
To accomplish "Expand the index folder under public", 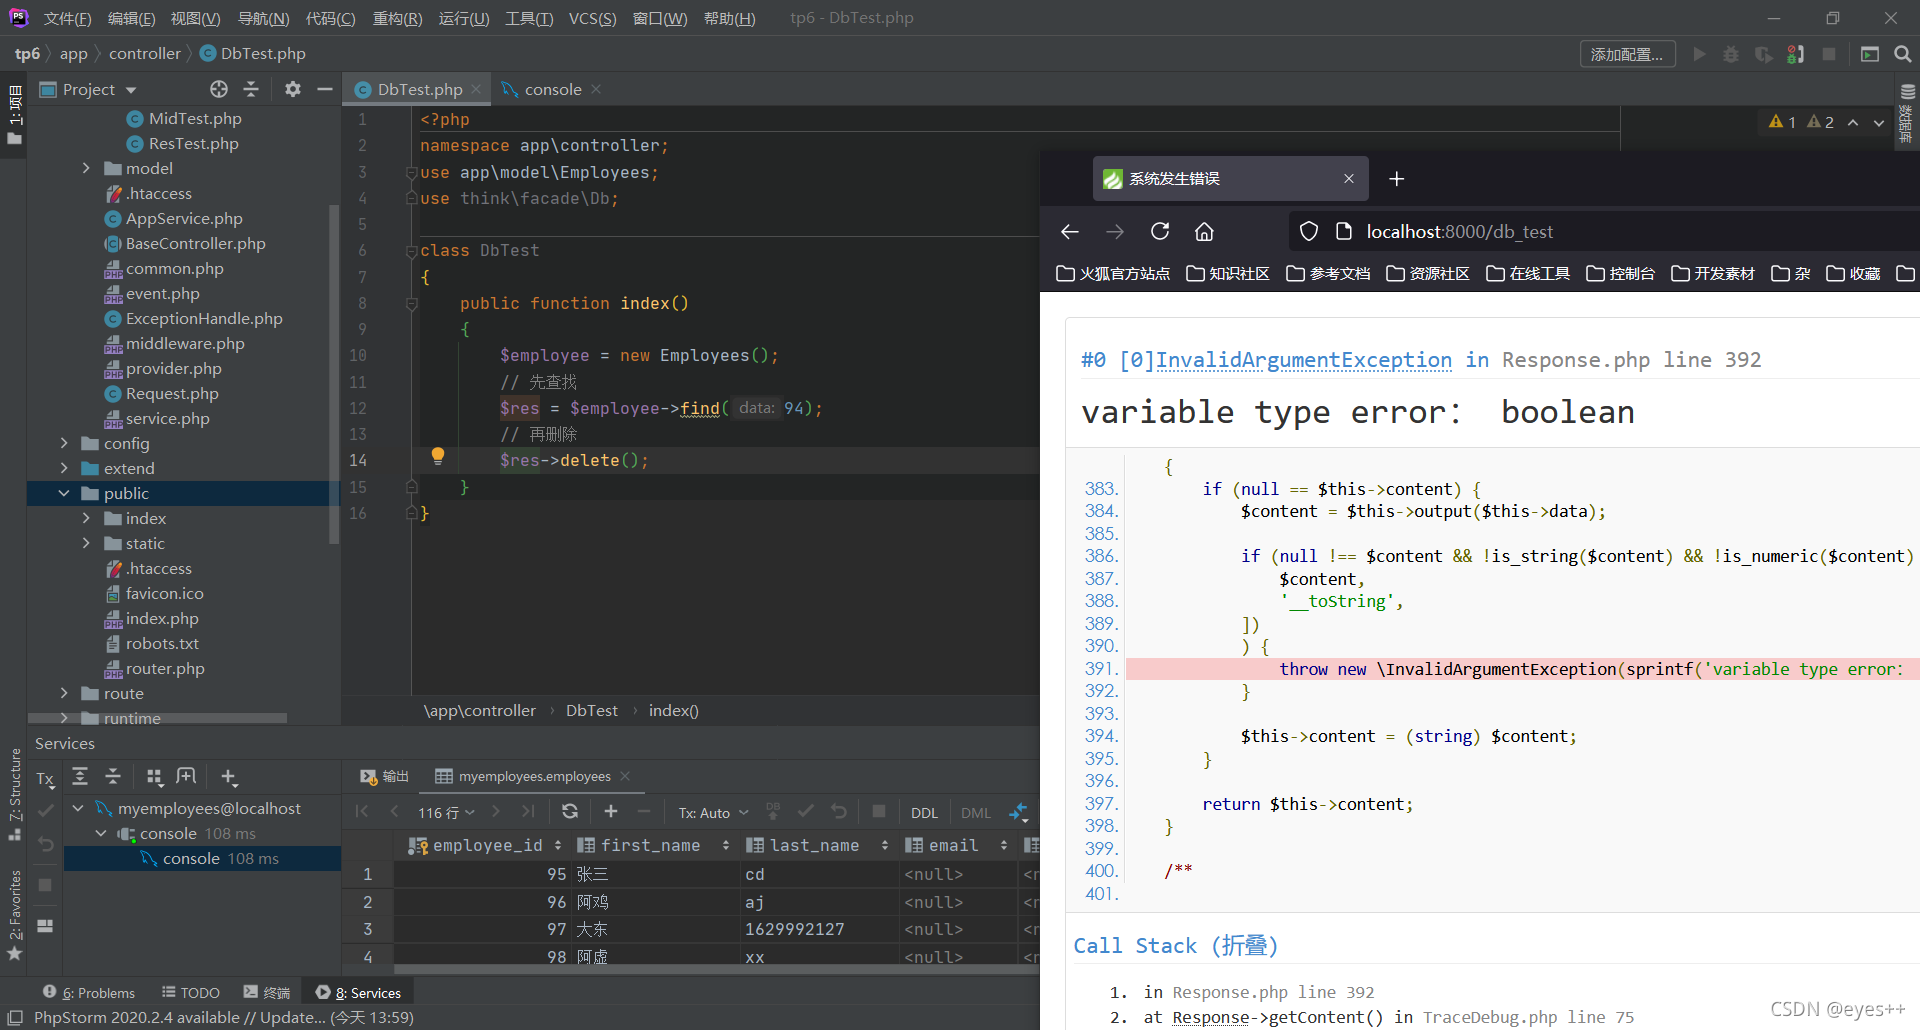I will pos(86,518).
